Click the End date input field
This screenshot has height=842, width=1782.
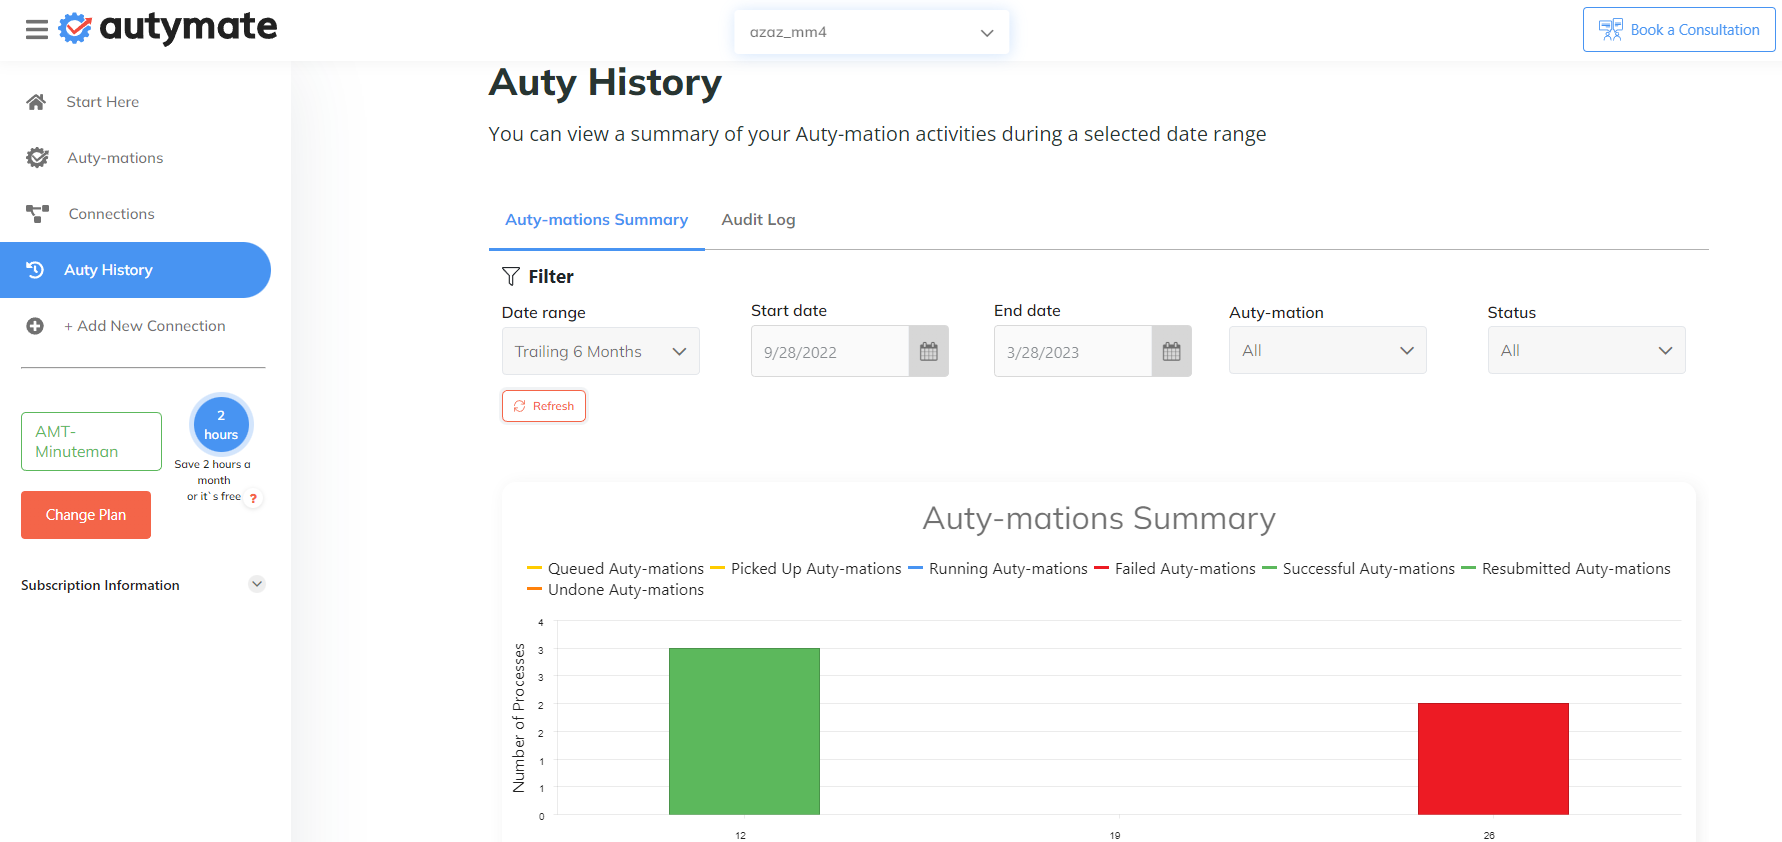(1073, 352)
